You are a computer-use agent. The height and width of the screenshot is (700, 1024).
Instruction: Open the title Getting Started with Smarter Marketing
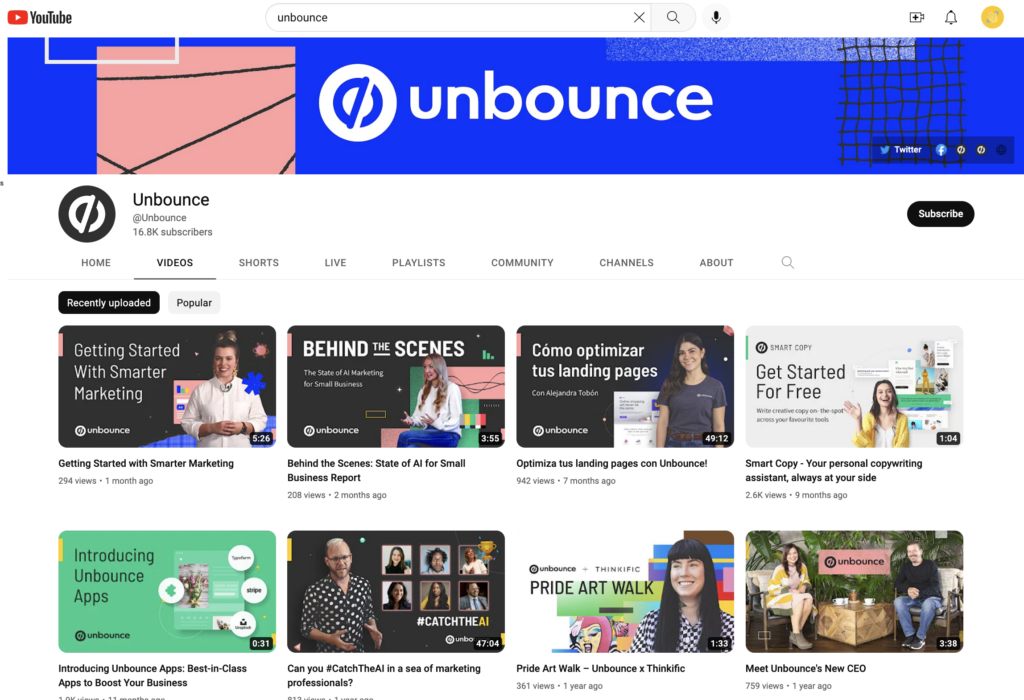[x=146, y=463]
